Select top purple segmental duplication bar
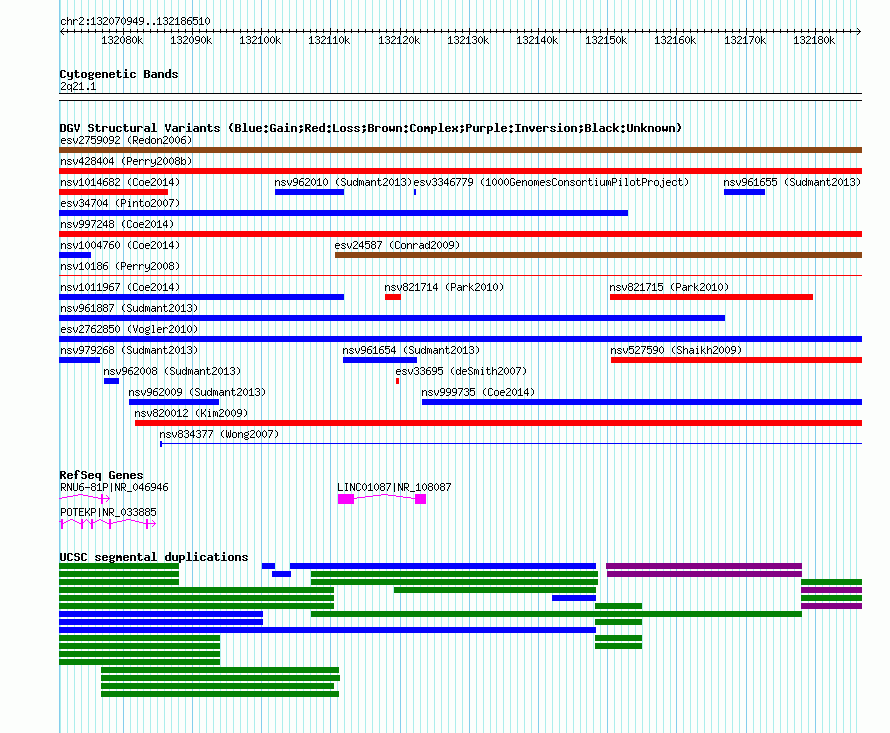This screenshot has height=733, width=890. coord(704,566)
